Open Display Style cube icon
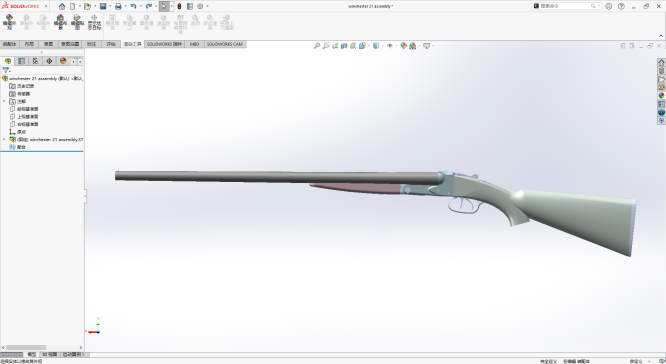This screenshot has width=666, height=364. pos(375,46)
